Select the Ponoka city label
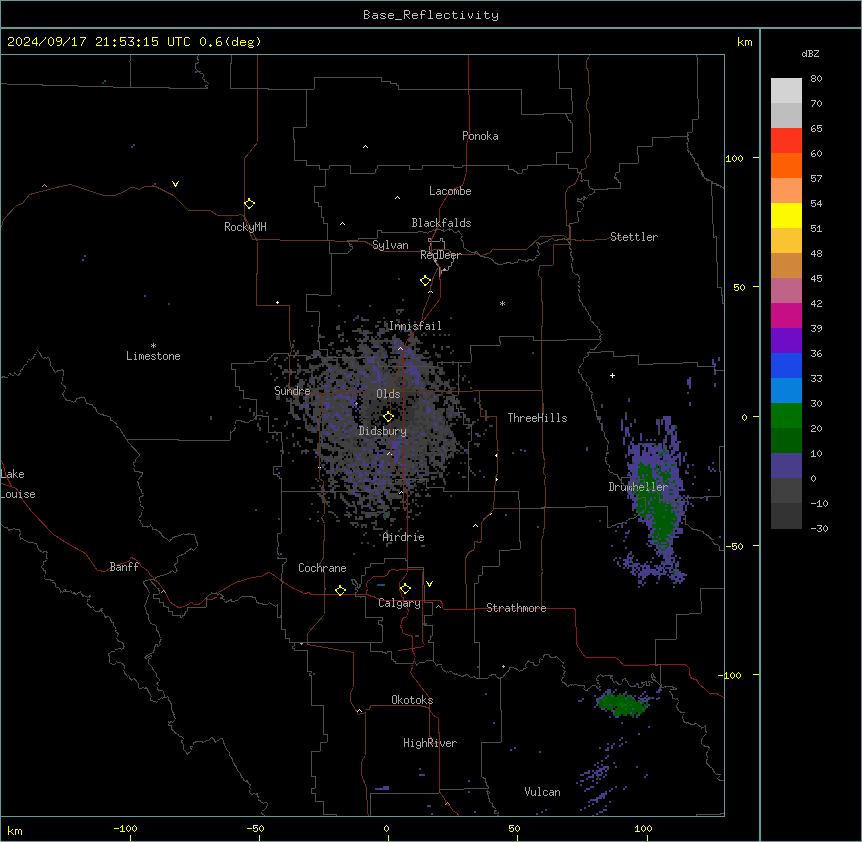This screenshot has height=842, width=862. coord(480,136)
